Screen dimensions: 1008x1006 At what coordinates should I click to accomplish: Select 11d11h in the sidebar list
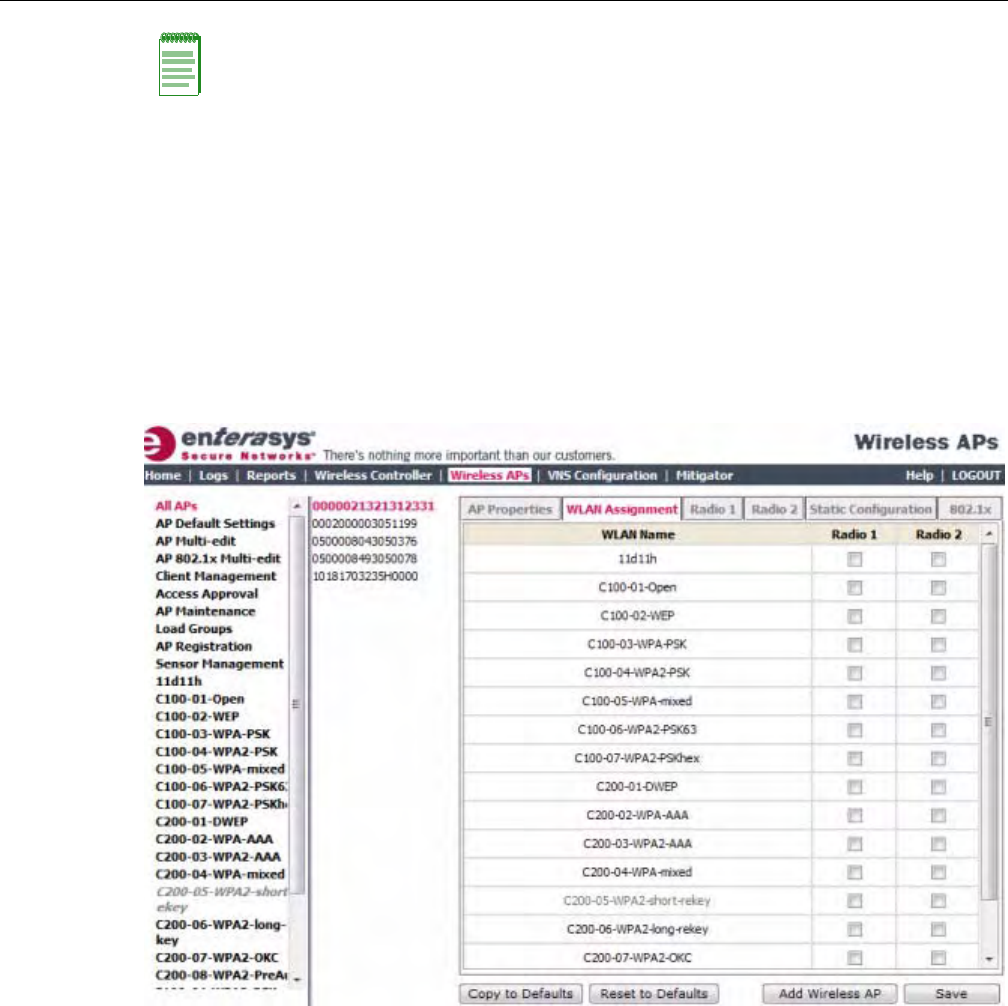pyautogui.click(x=178, y=681)
